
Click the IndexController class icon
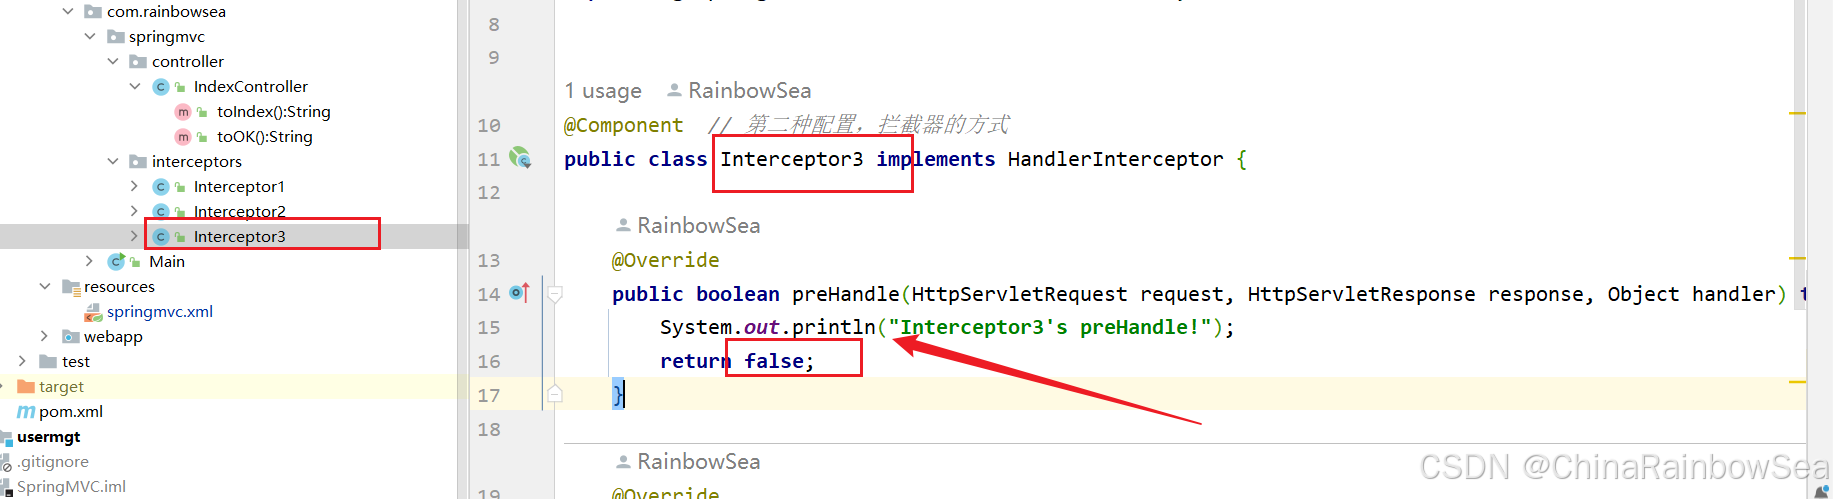click(160, 87)
